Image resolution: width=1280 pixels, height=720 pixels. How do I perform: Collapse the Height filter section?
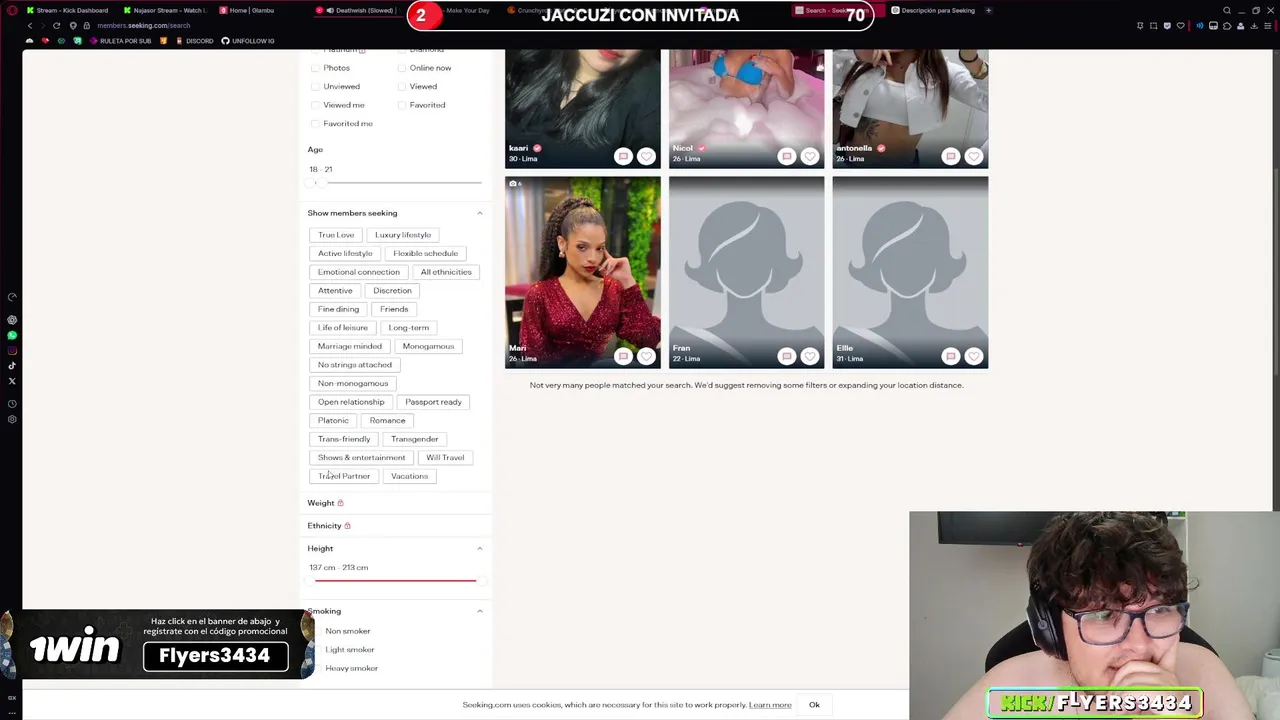(480, 548)
